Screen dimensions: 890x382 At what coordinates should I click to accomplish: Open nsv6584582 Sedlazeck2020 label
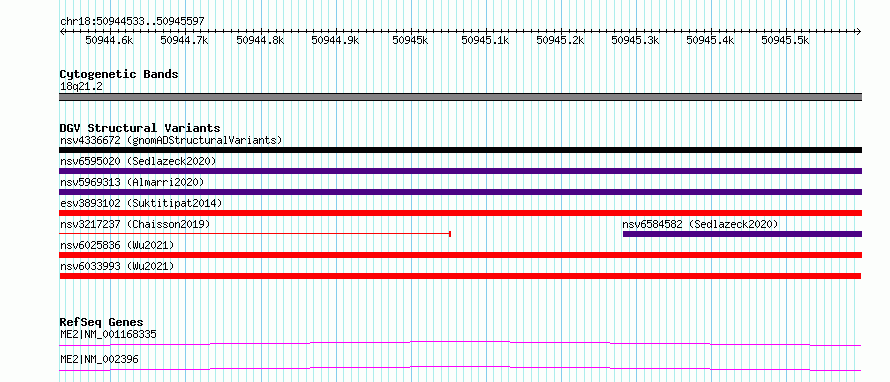(700, 224)
